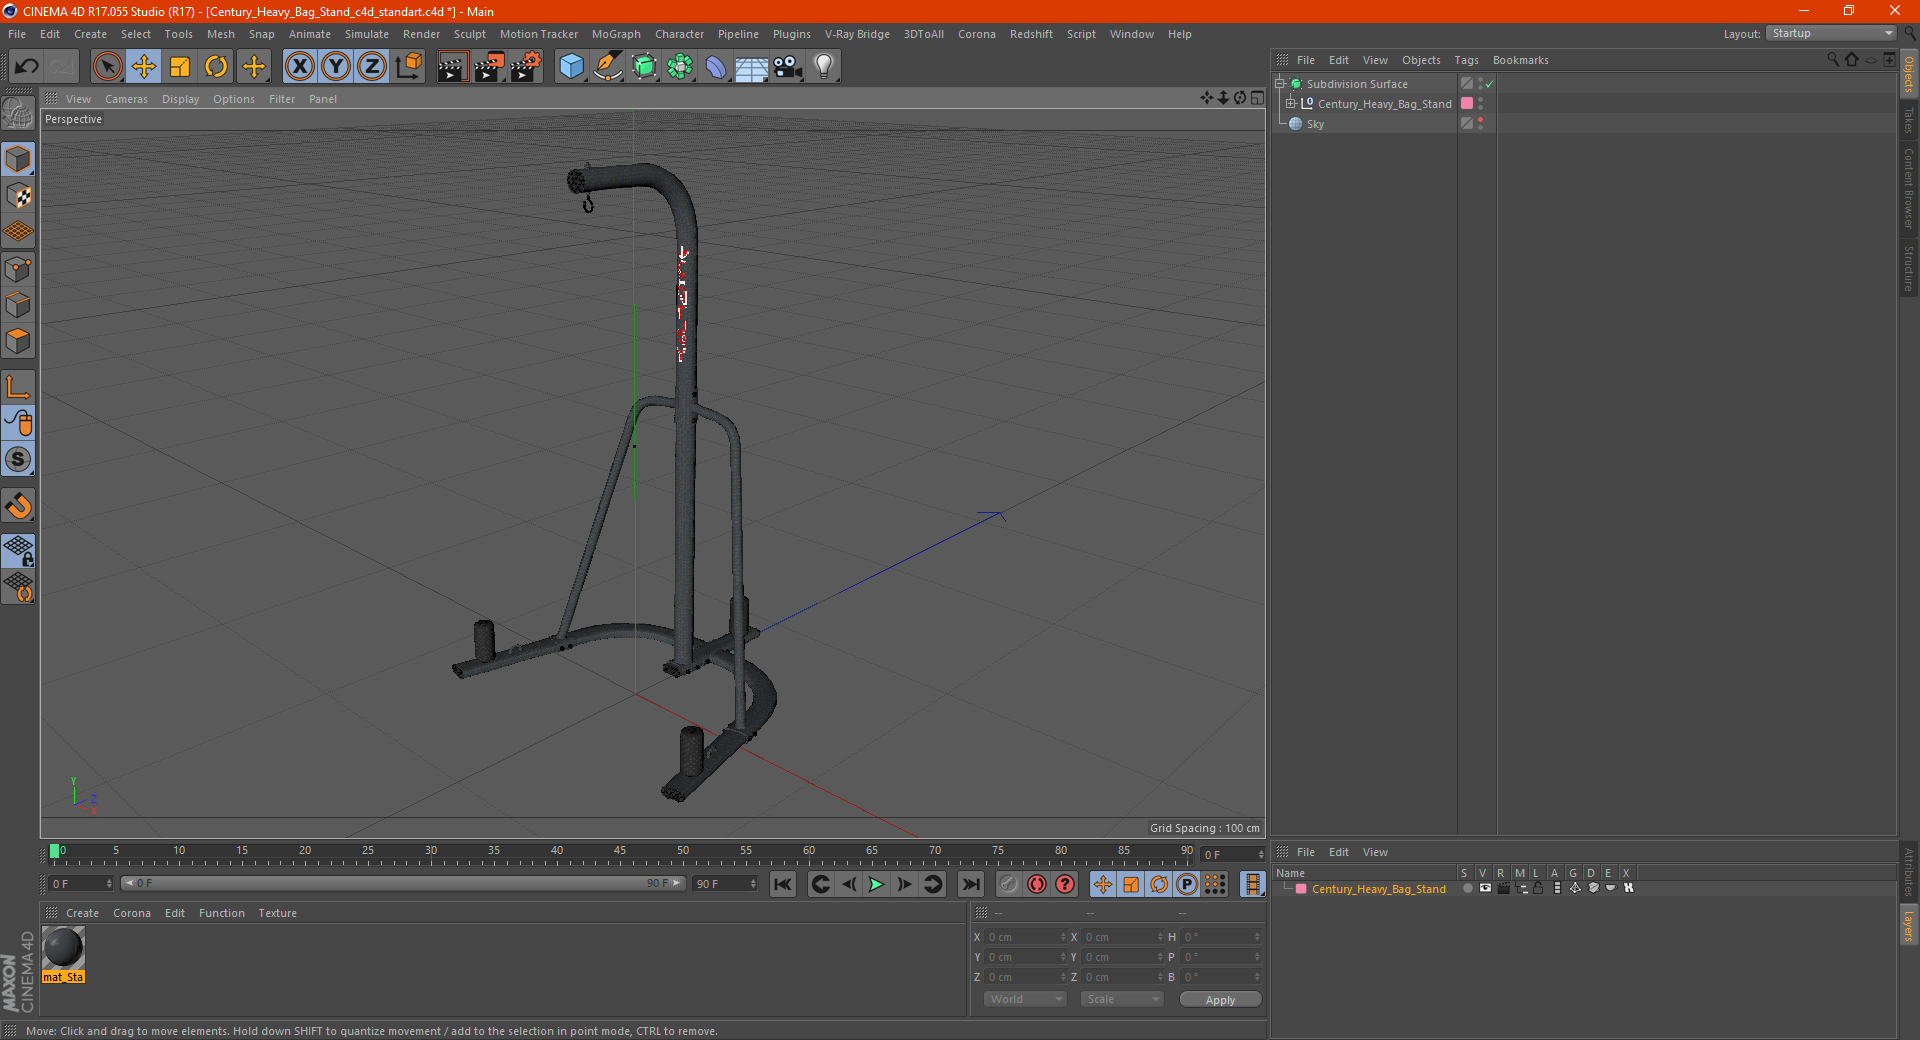Open Objects panel Tags menu
This screenshot has height=1040, width=1920.
pos(1466,60)
